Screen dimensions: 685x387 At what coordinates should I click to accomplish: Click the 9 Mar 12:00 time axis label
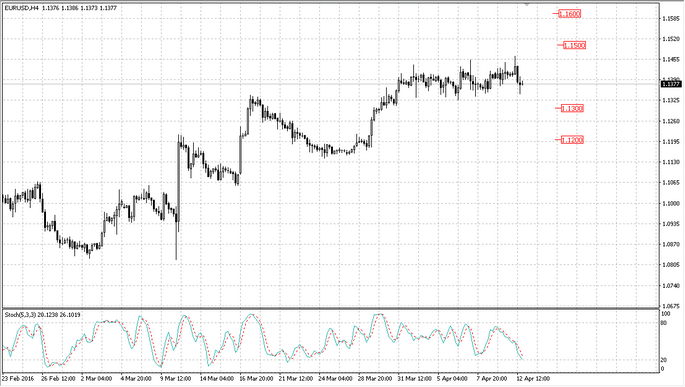pos(176,379)
